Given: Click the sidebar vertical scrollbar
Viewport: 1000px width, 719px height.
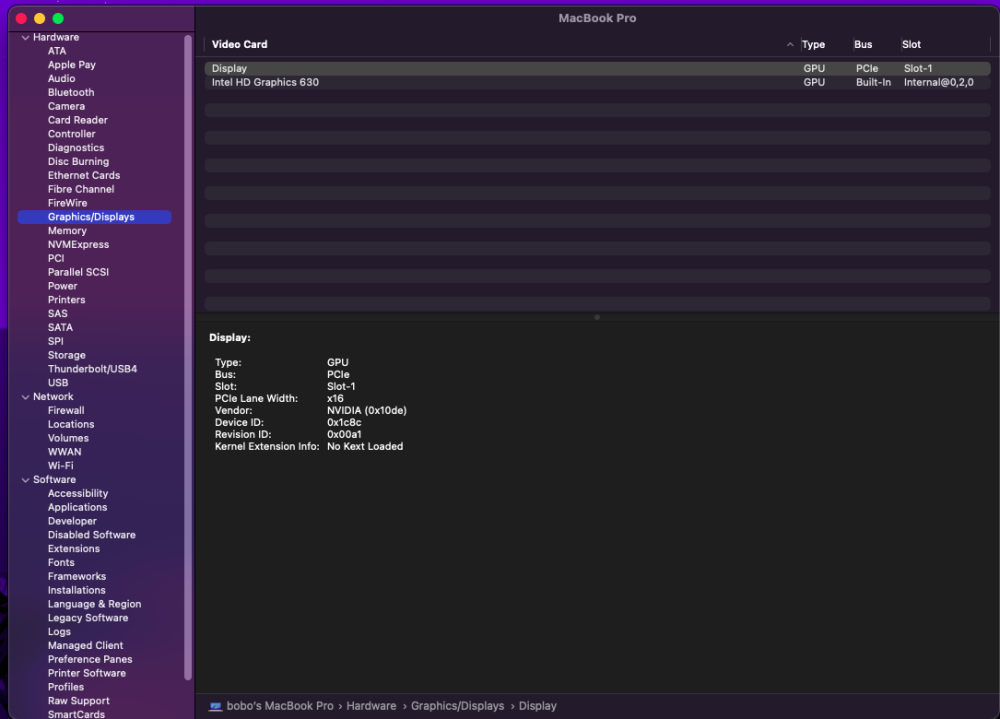Looking at the screenshot, I should click(188, 357).
